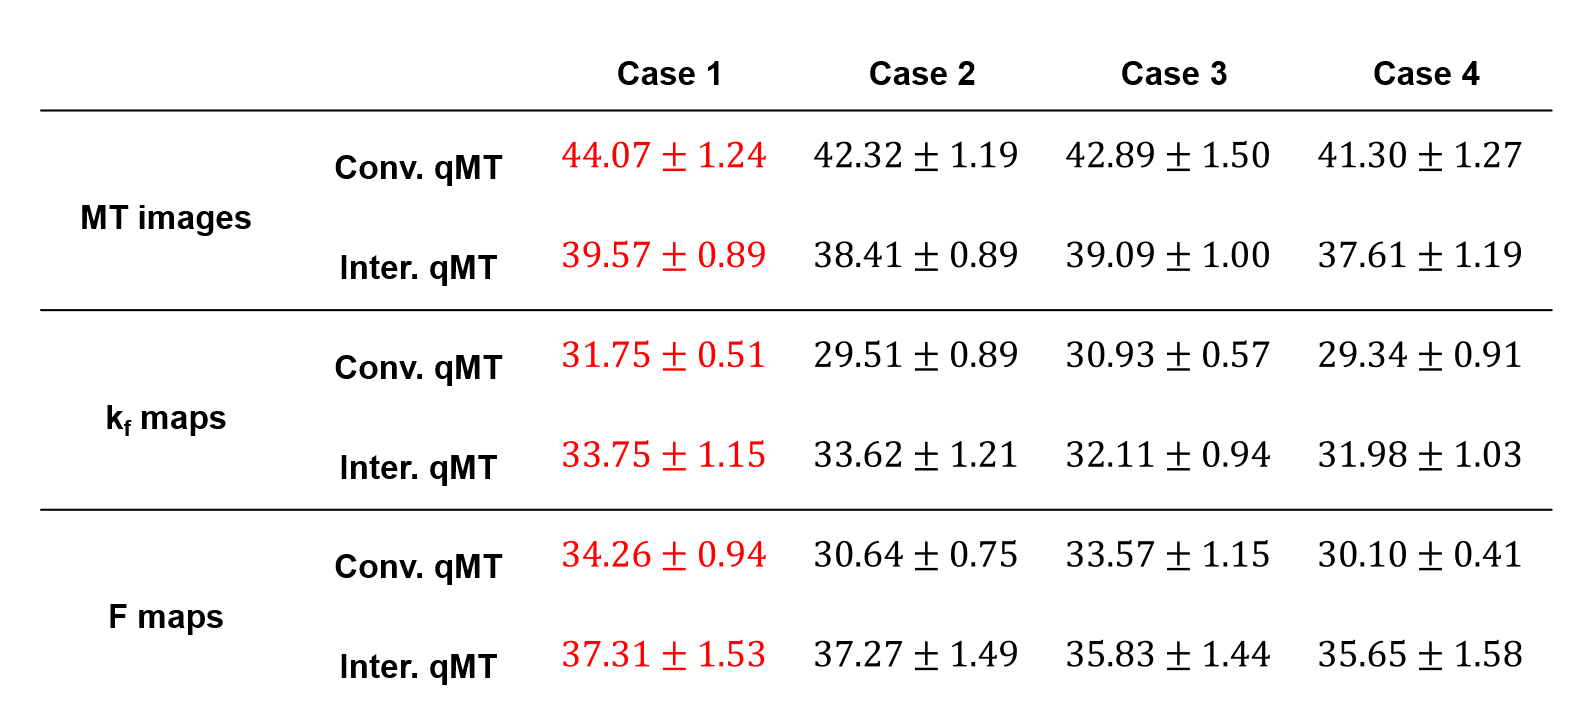Screen dimensions: 1578x710
Task: Select the cell reading 33.62 ± 1.21
Action: [x=915, y=456]
